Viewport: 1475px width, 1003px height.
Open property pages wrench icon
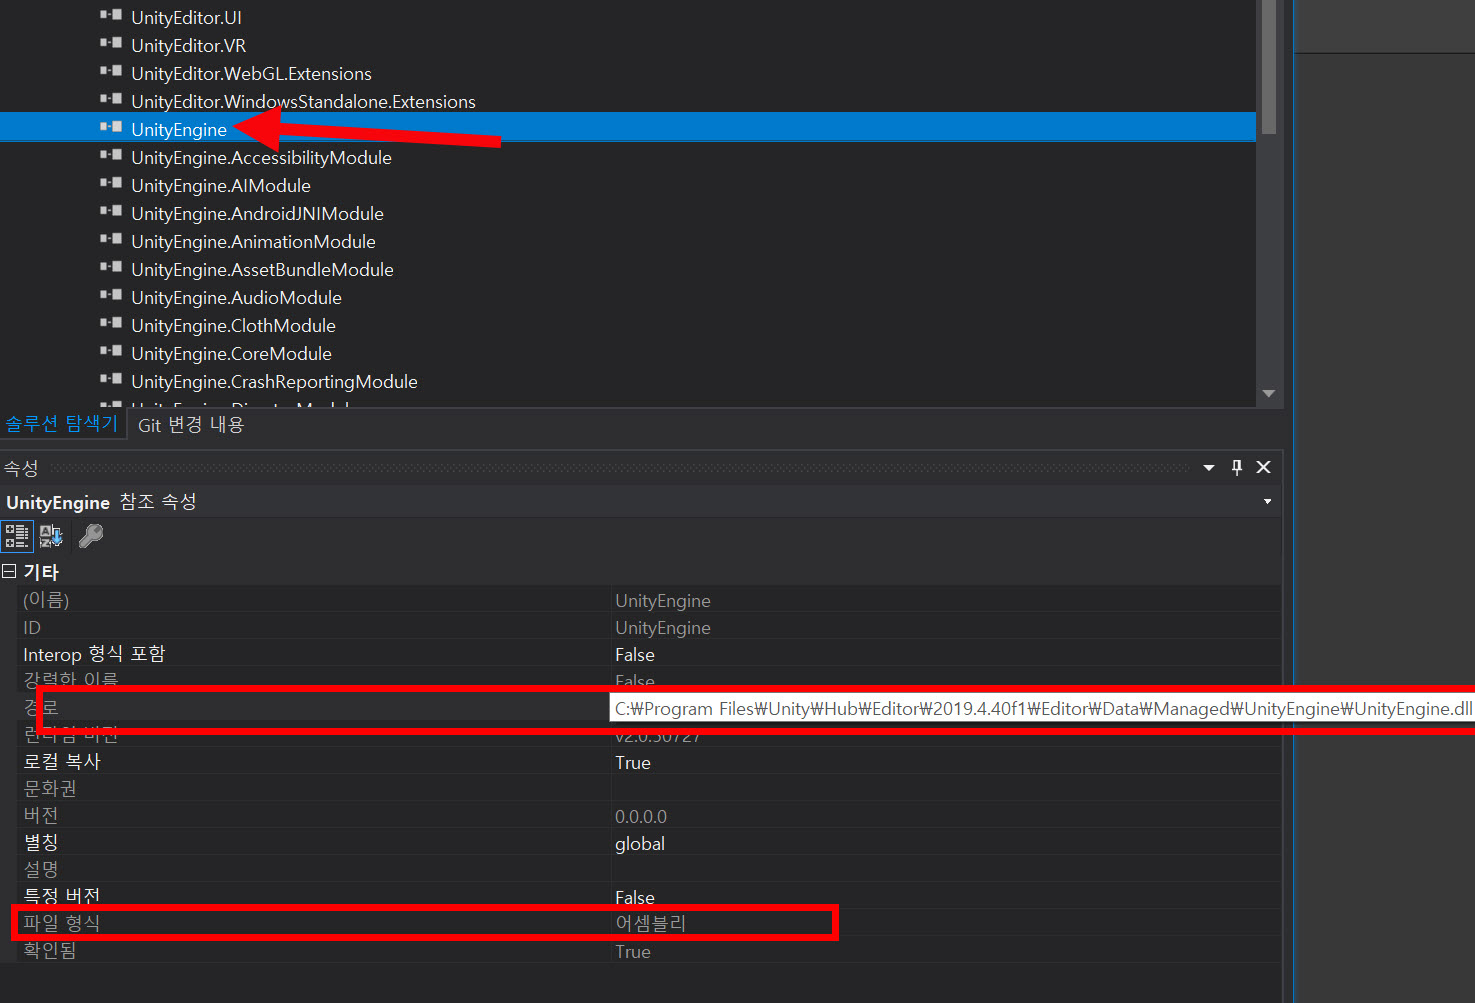(91, 537)
